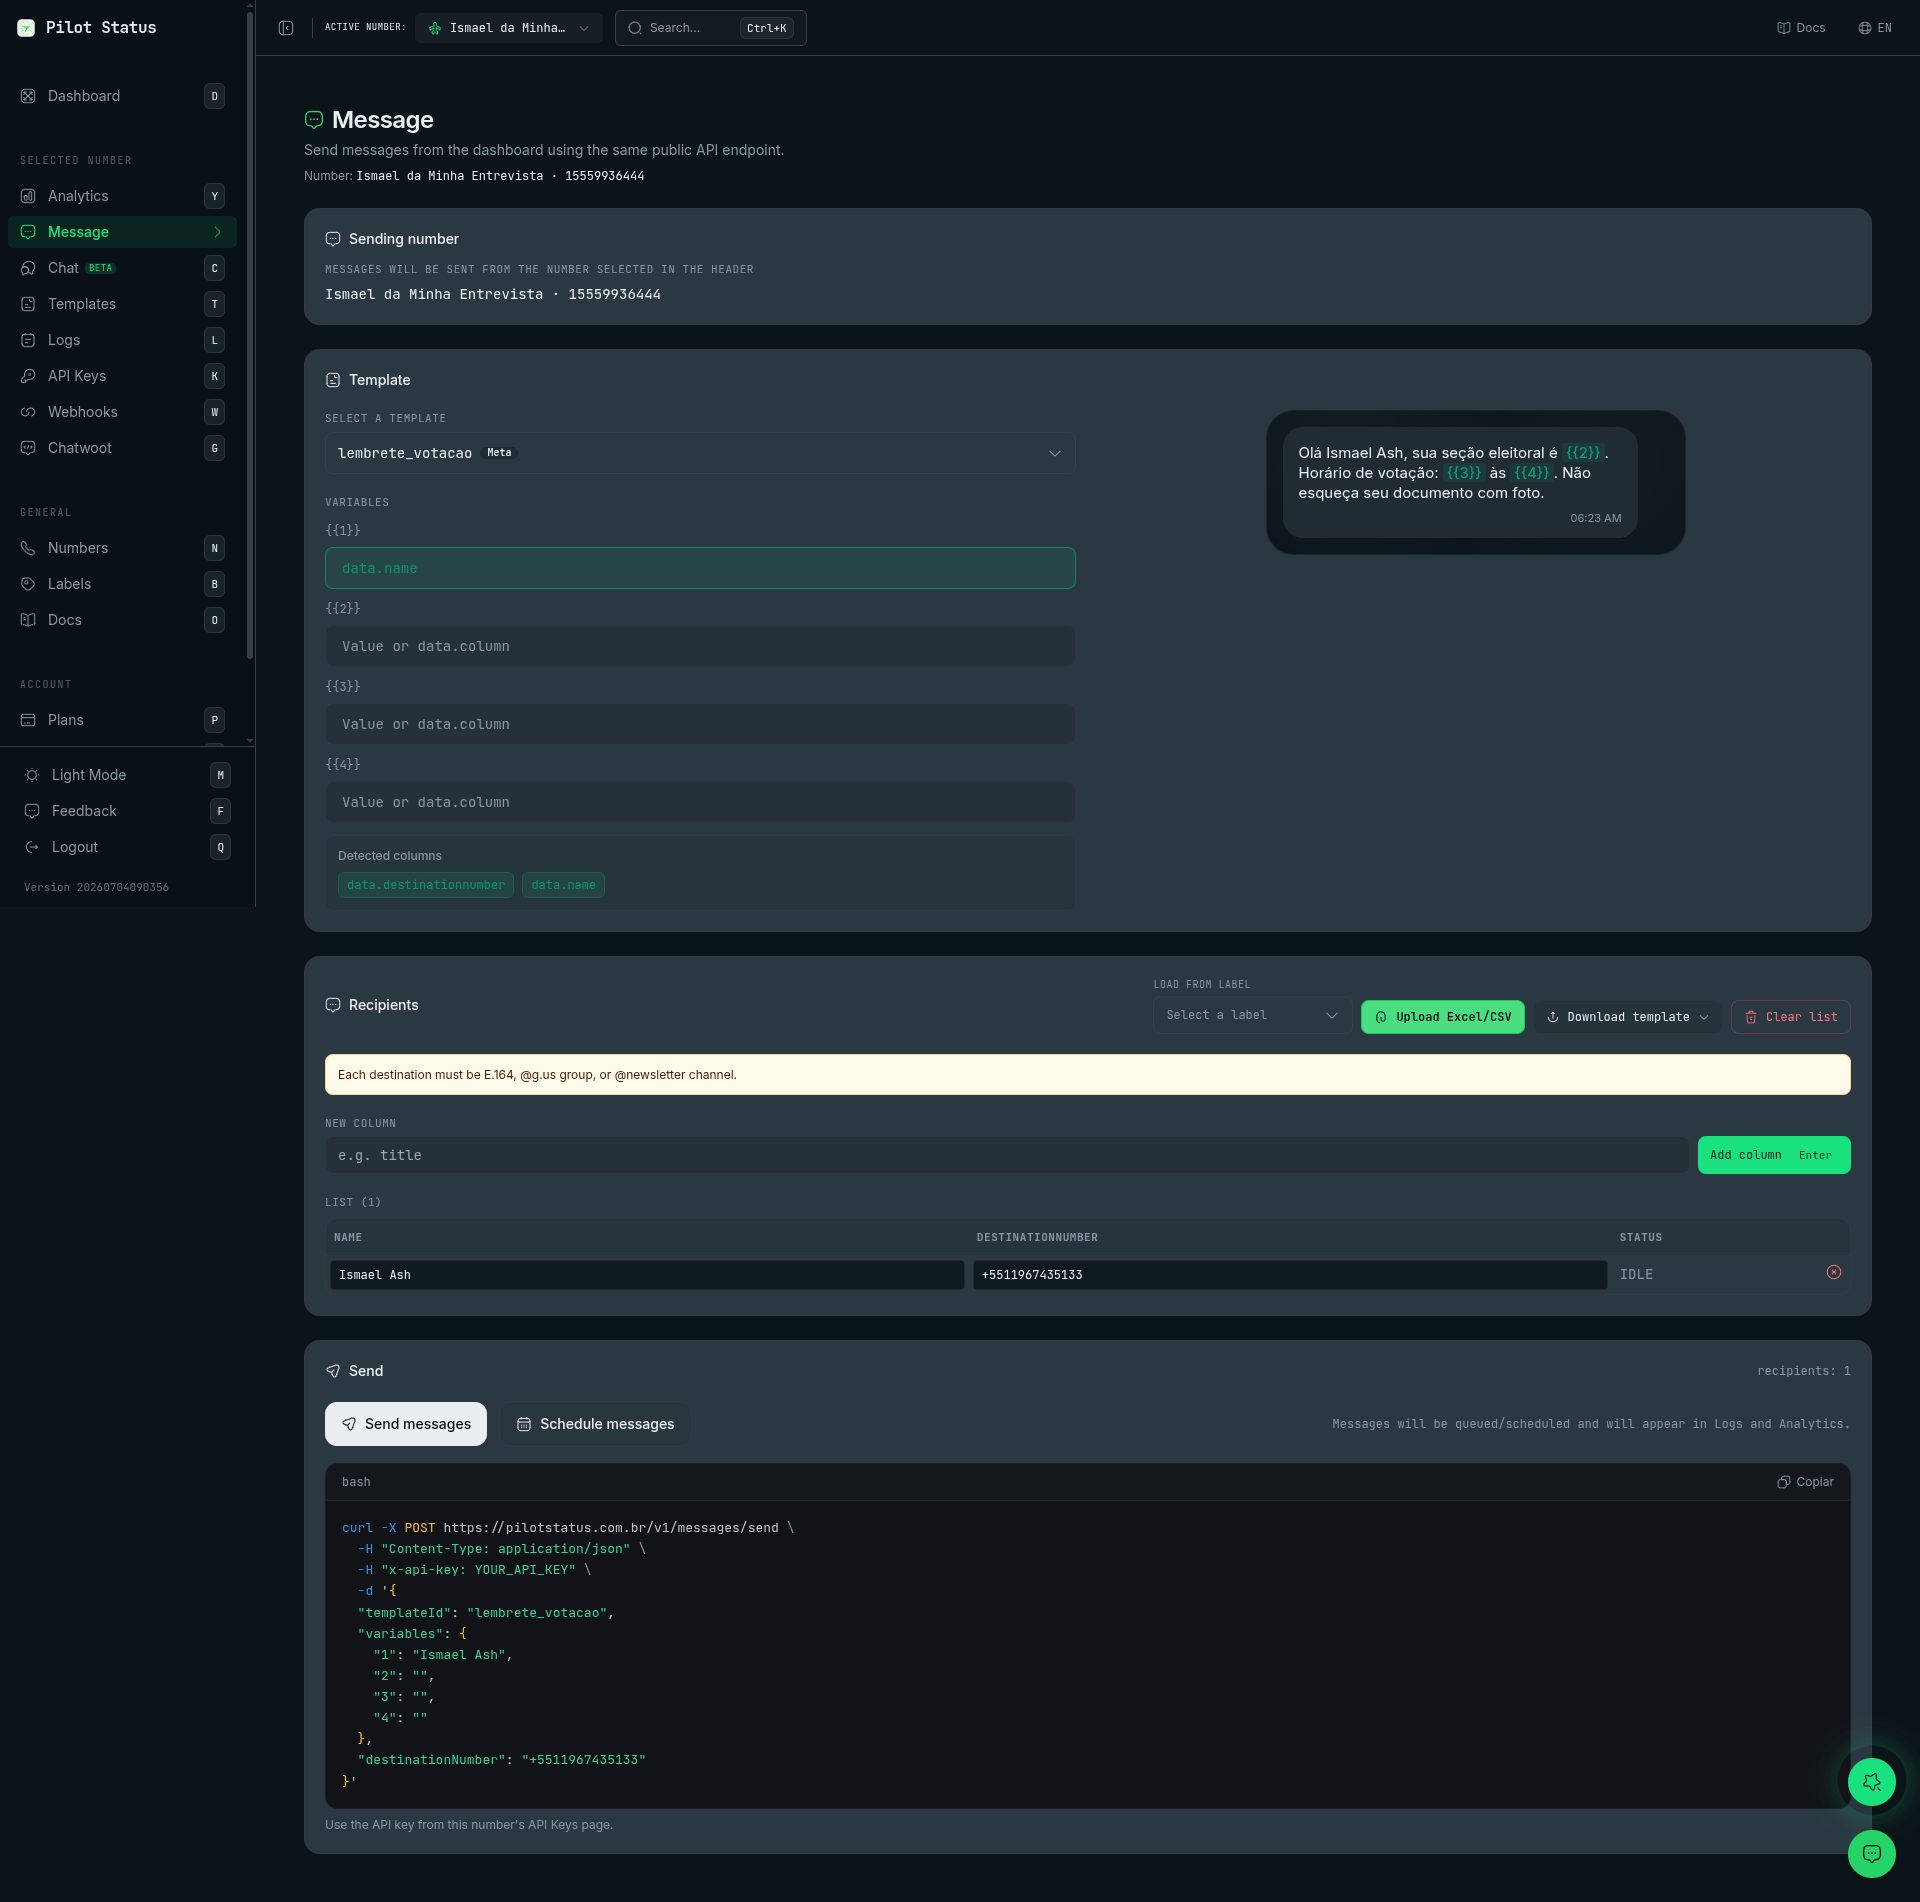Select the Message sidebar entry
The height and width of the screenshot is (1902, 1920).
tap(122, 232)
